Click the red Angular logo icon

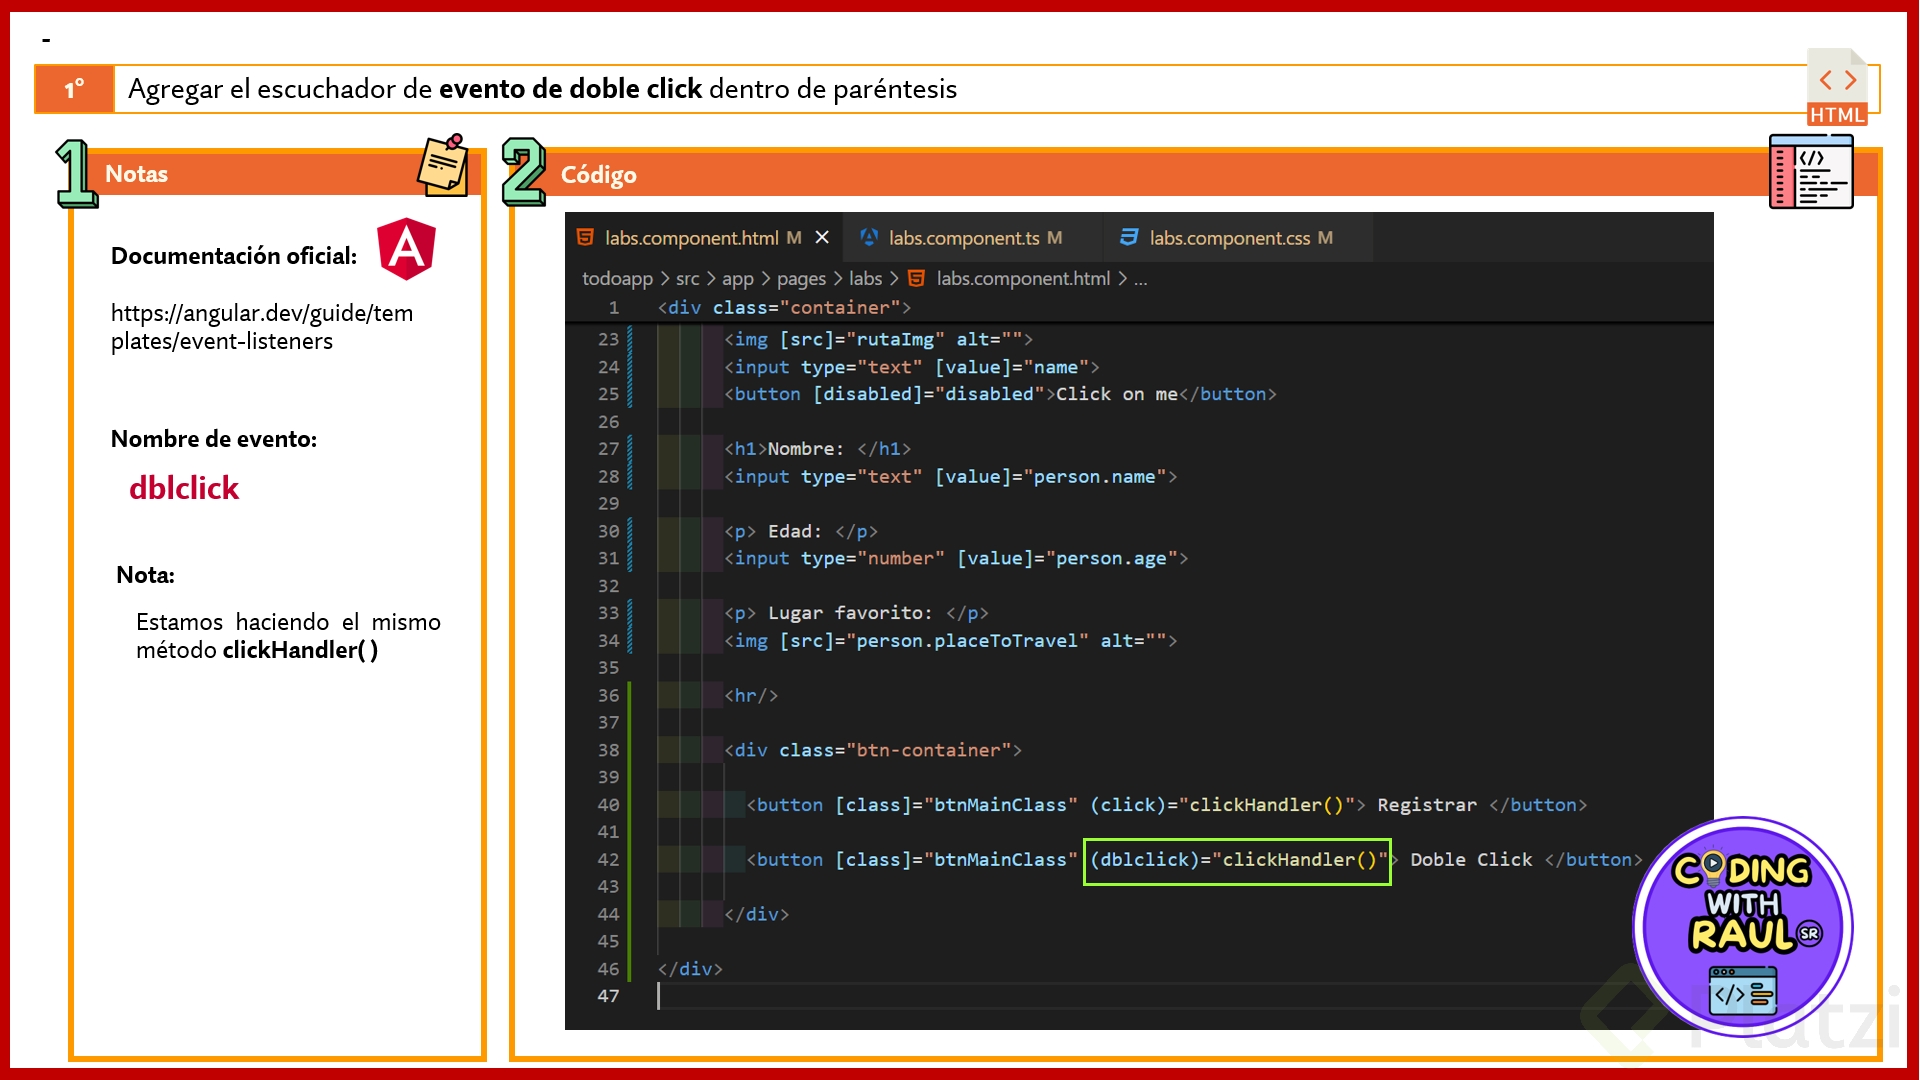(406, 249)
